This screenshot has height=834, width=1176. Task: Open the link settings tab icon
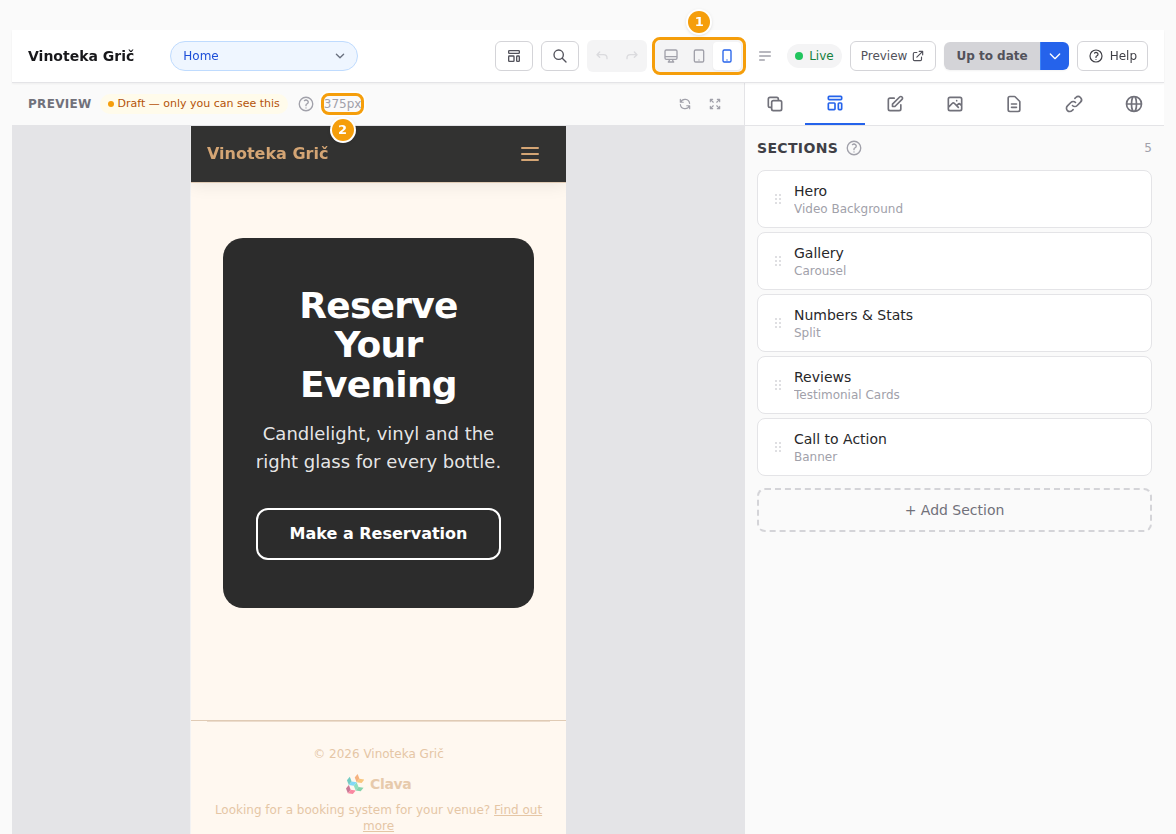coord(1074,104)
